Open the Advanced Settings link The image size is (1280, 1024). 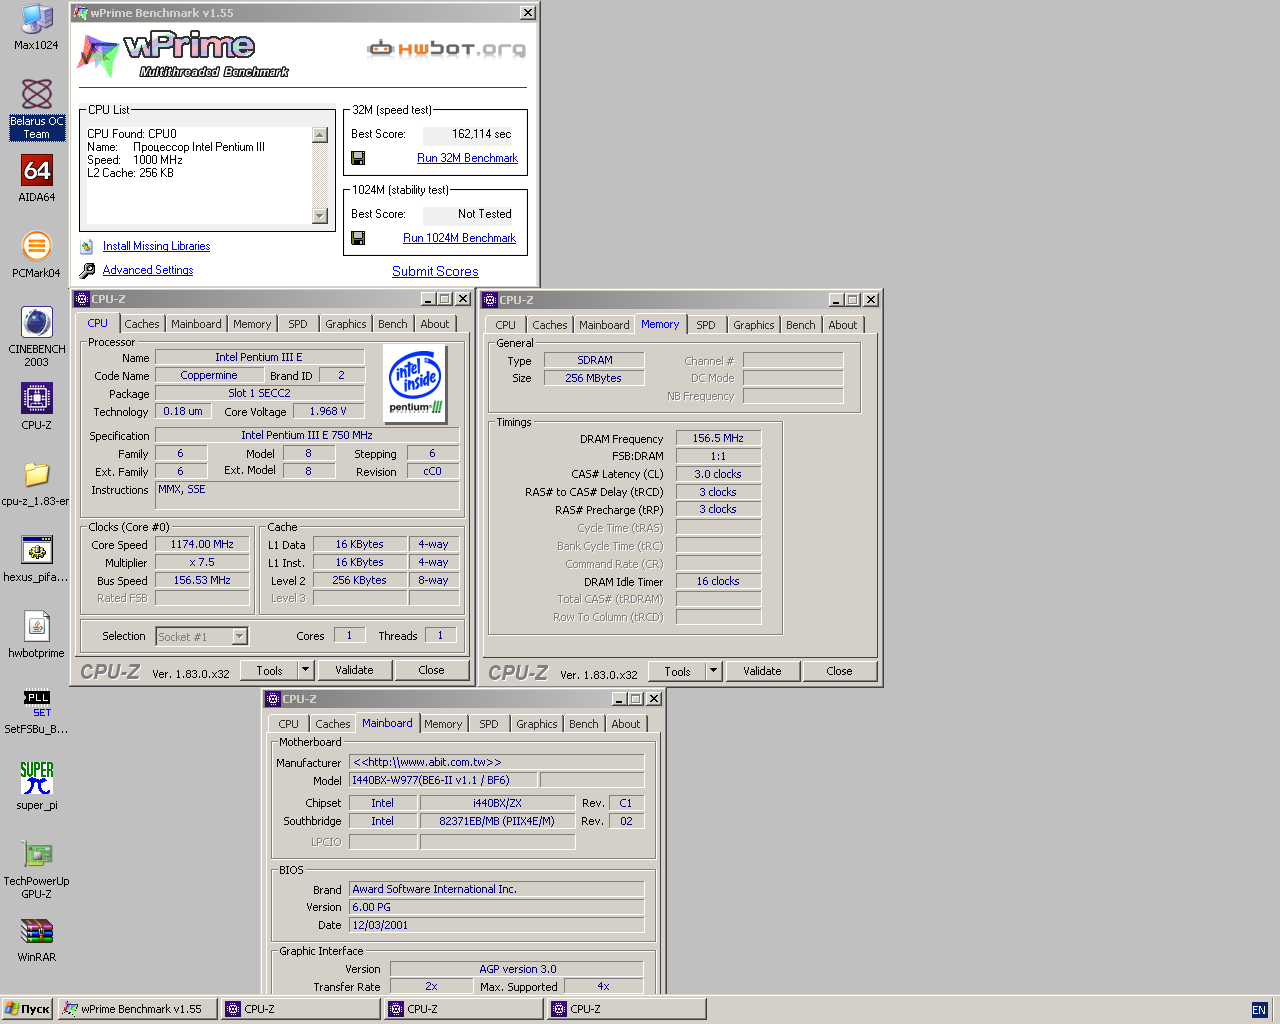point(148,270)
